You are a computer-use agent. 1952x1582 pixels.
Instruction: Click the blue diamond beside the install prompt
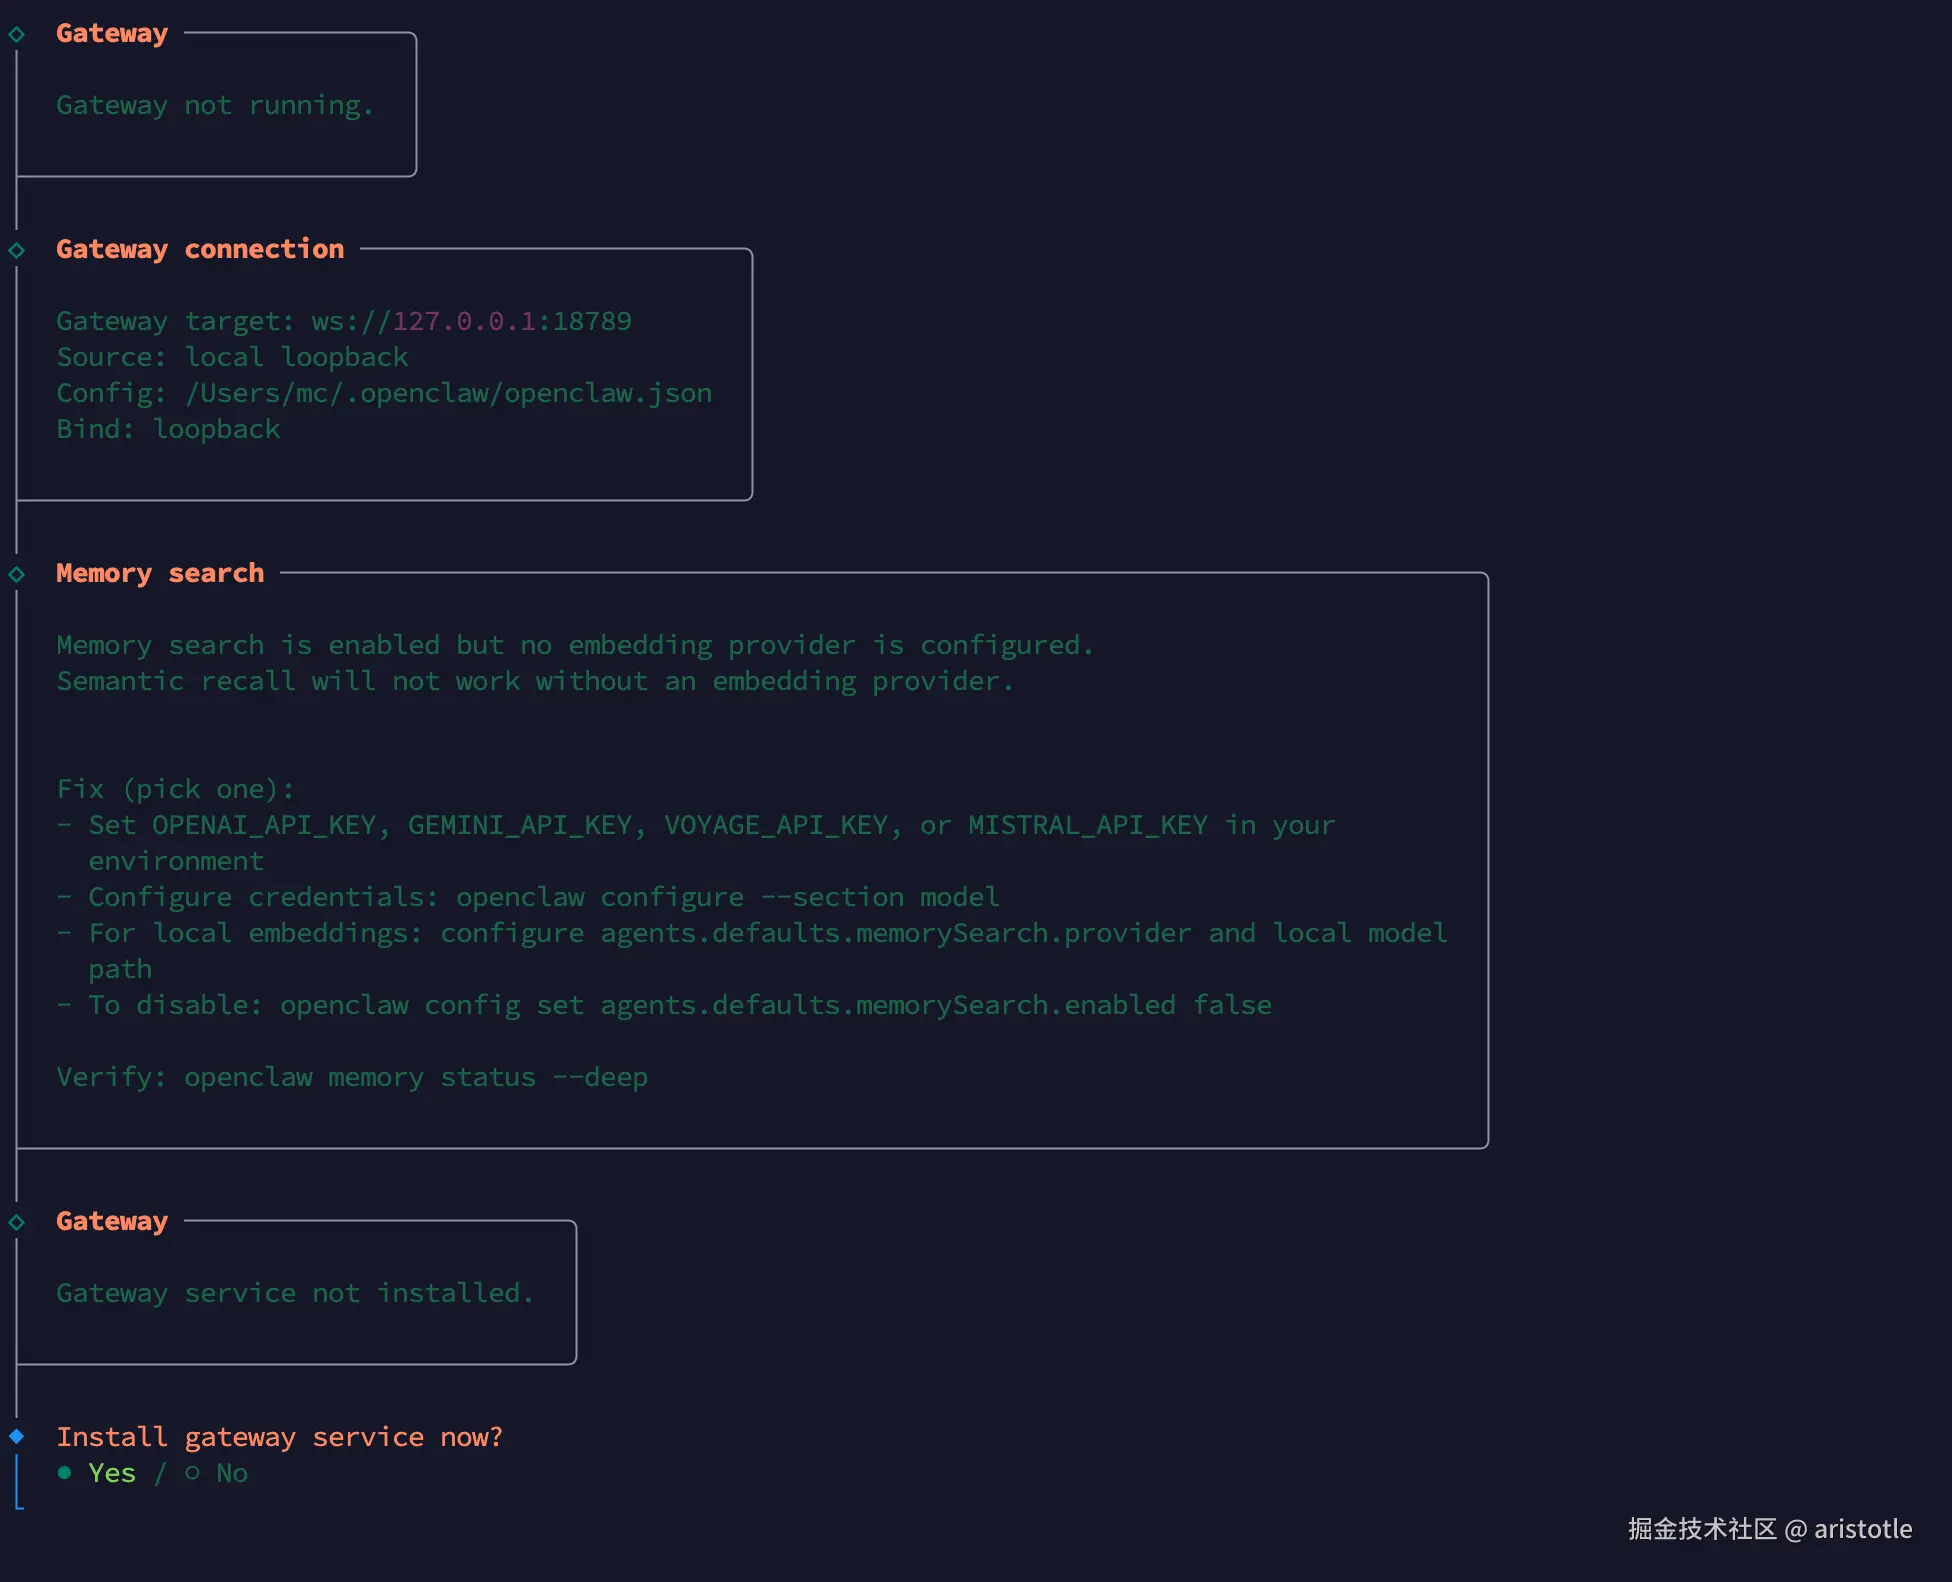tap(17, 1437)
